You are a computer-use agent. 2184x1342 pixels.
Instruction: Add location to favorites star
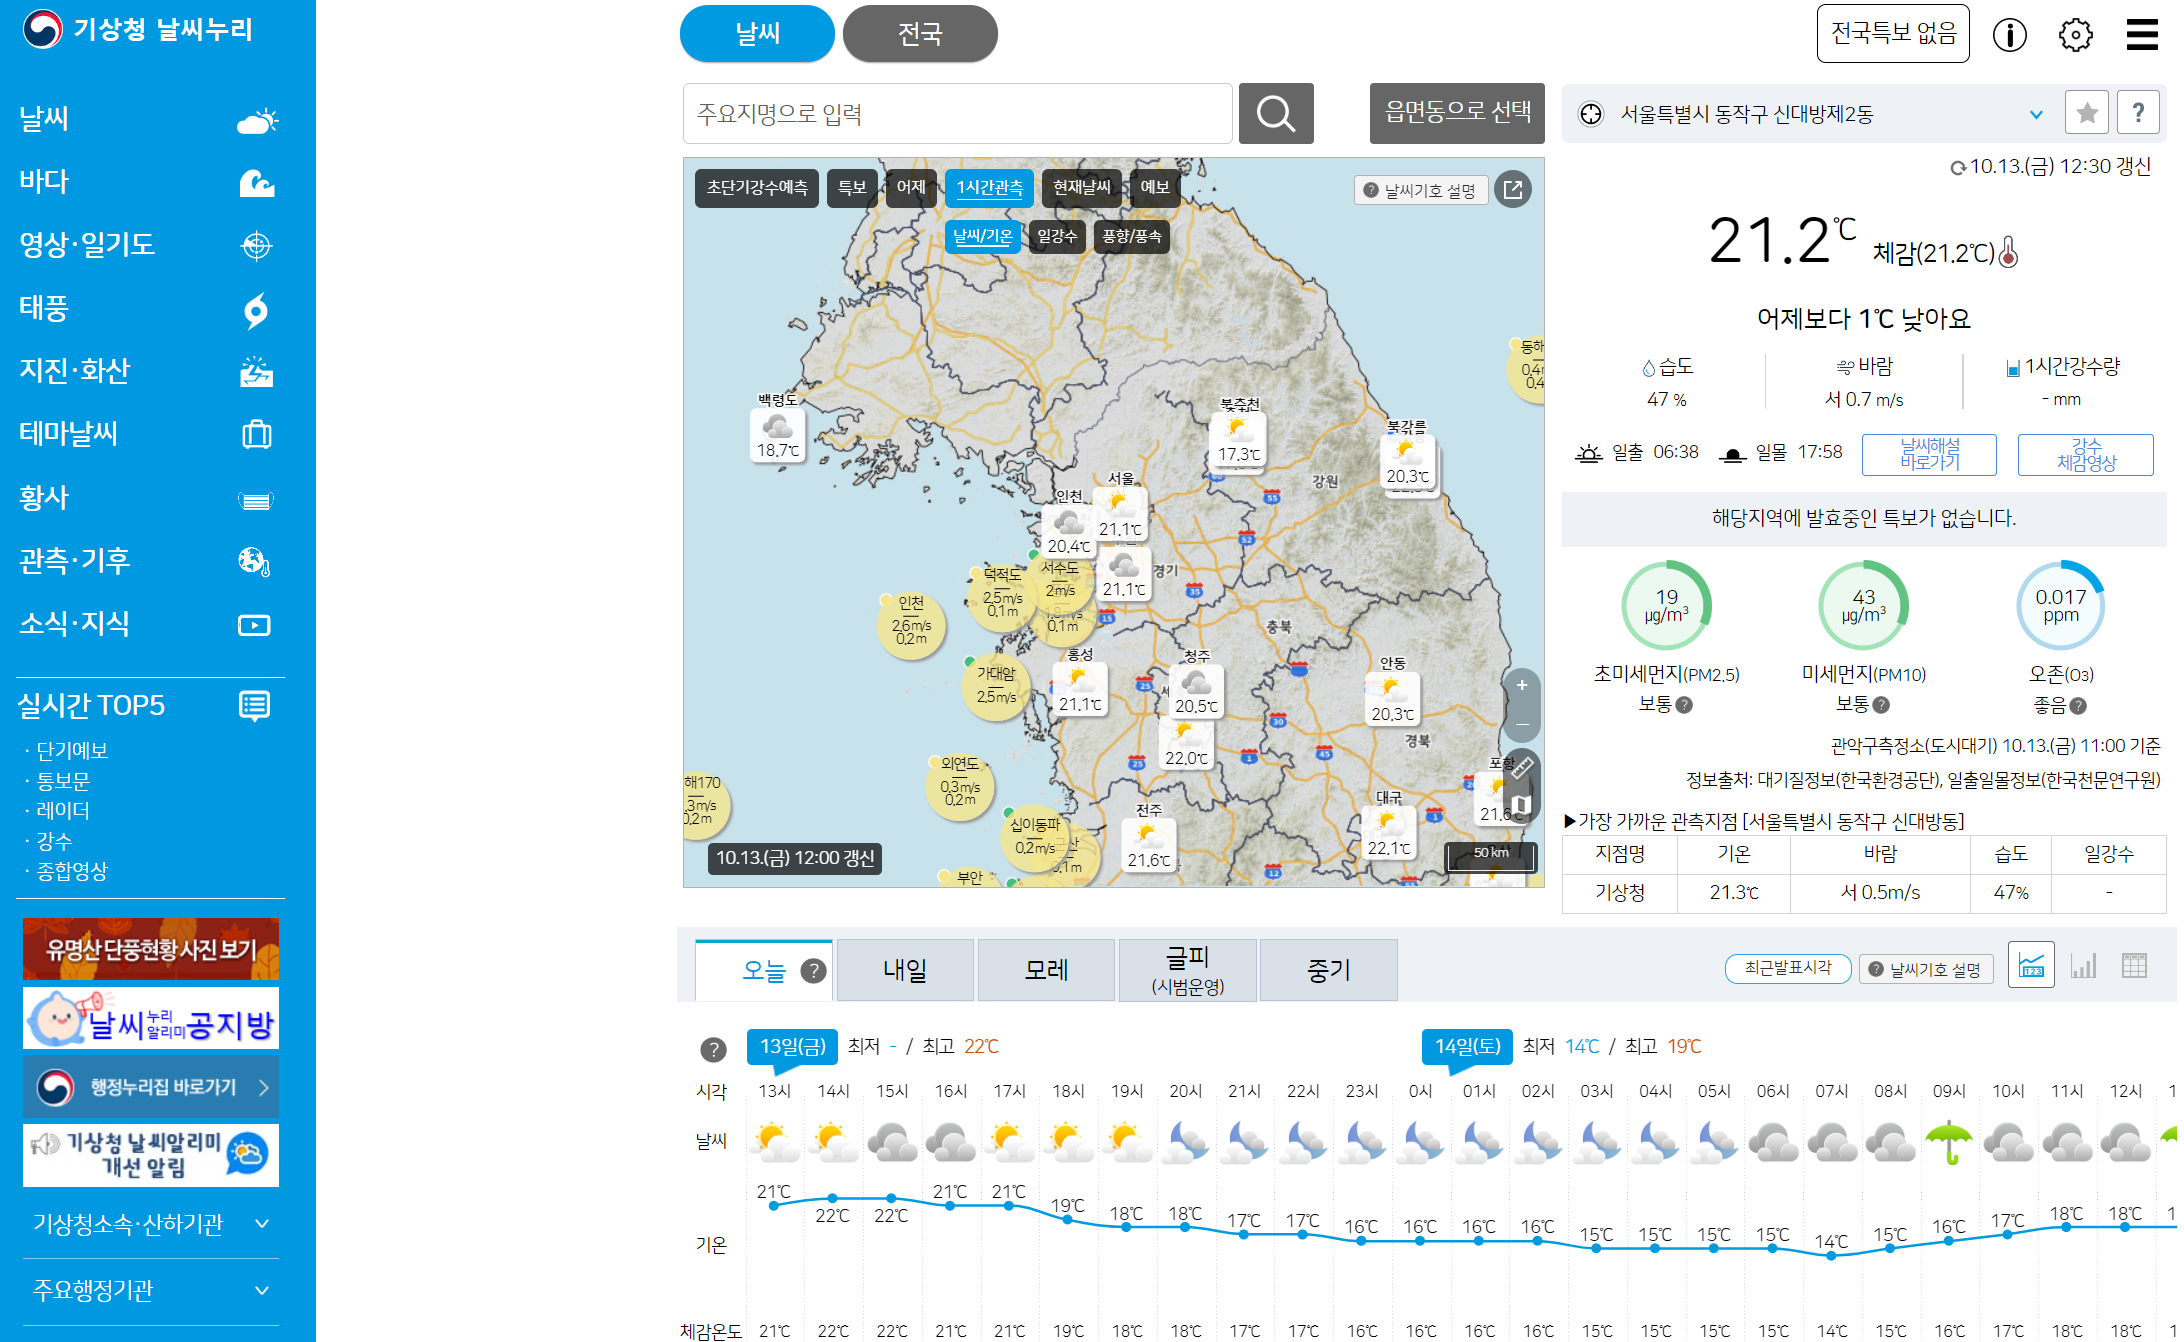point(2086,113)
